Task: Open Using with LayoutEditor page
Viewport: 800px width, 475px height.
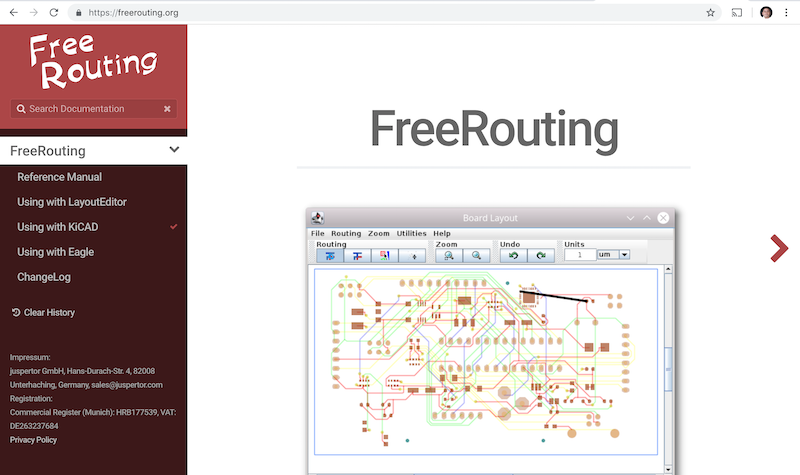Action: [x=72, y=202]
